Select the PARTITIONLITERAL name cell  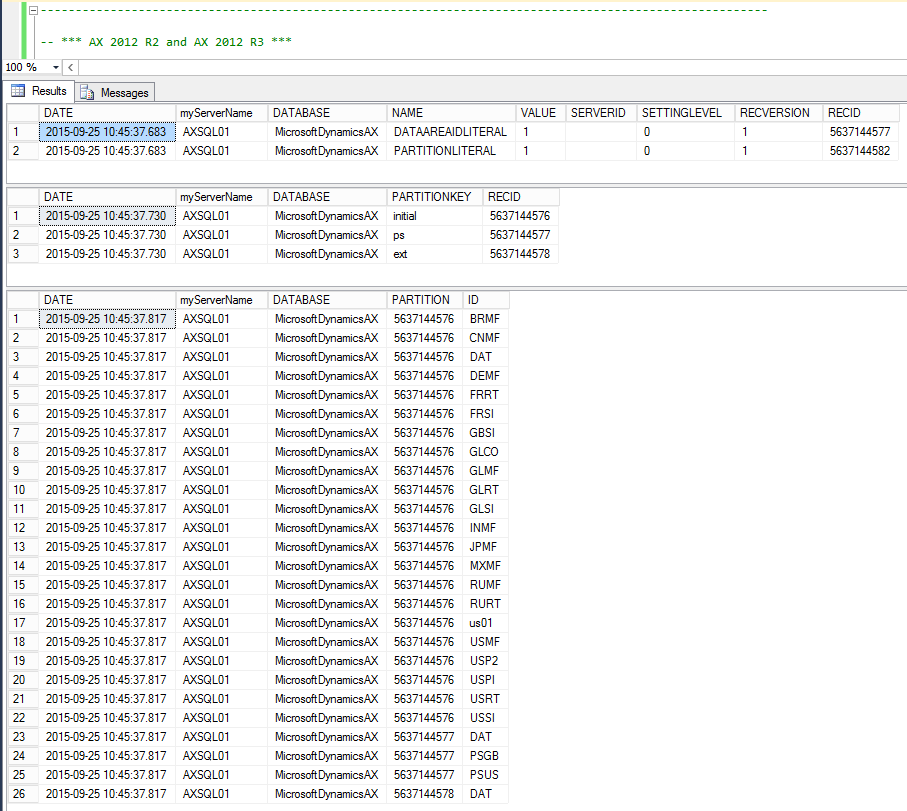coord(444,151)
